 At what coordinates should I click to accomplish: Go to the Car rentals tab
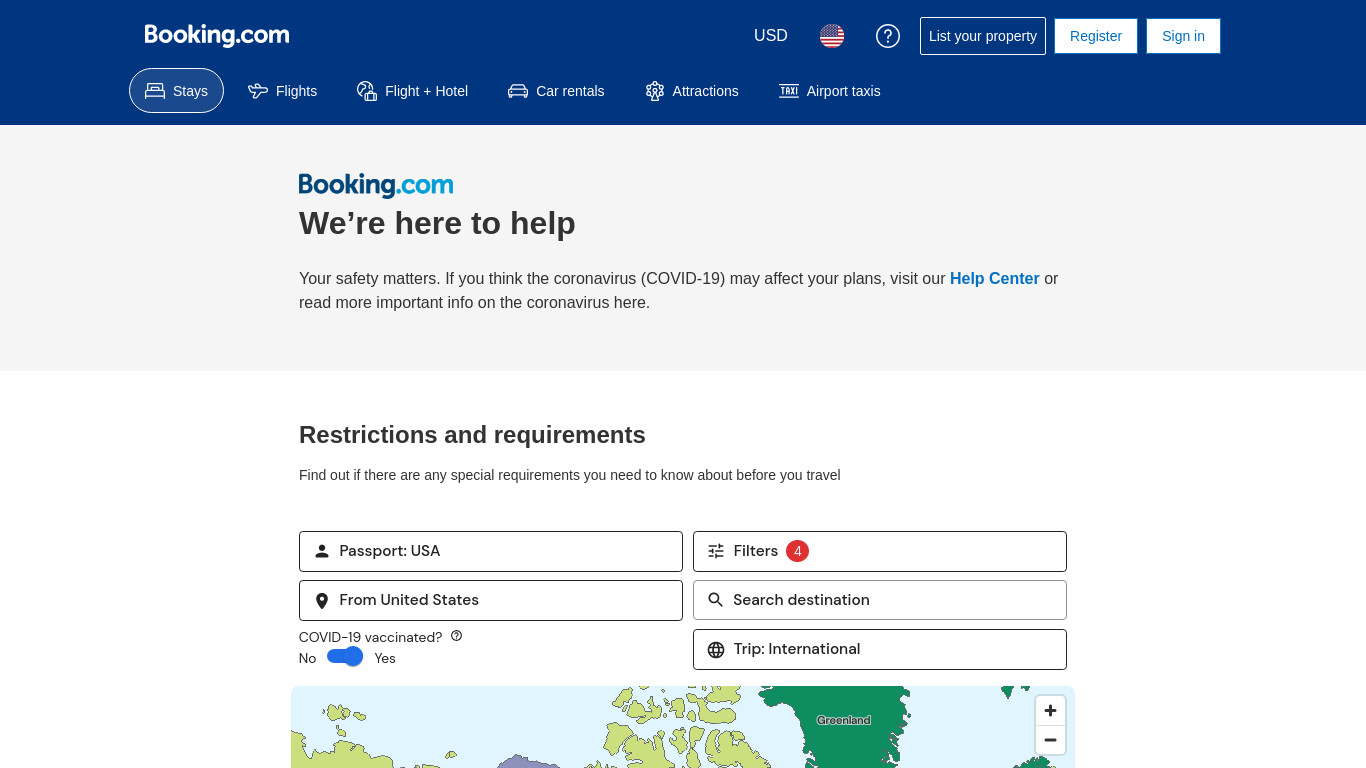tap(556, 91)
